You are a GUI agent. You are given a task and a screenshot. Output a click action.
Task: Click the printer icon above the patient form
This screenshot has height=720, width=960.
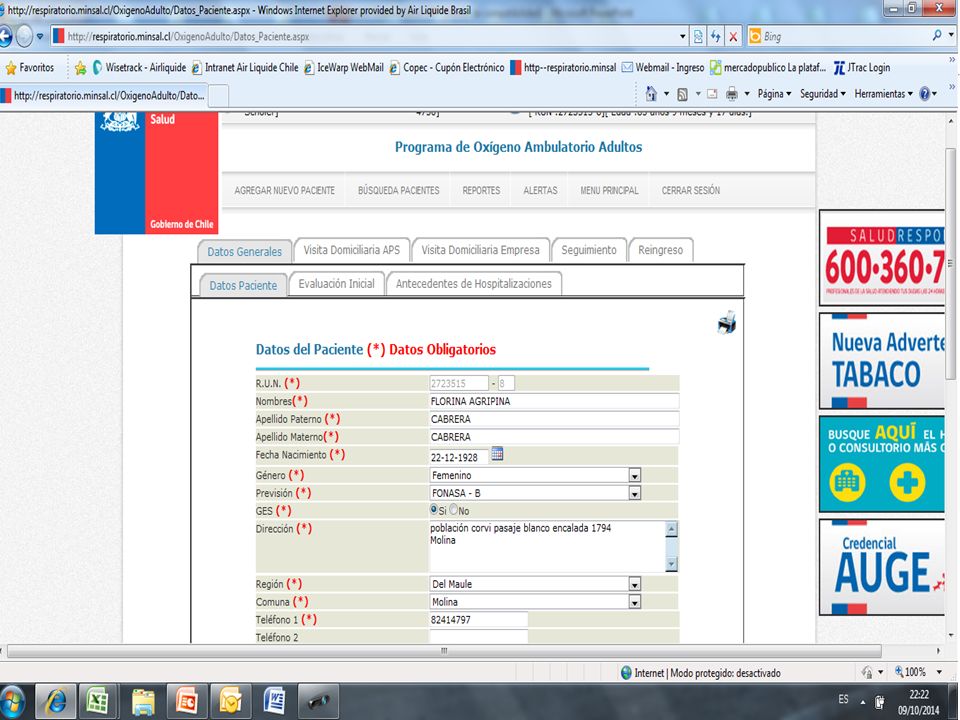[x=727, y=322]
